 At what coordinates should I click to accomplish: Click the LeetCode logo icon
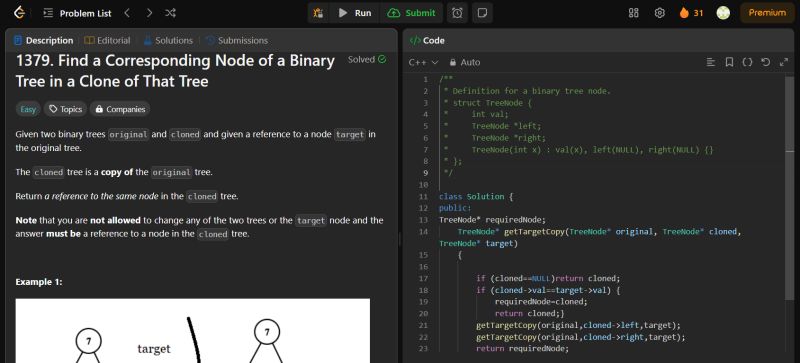tap(19, 13)
